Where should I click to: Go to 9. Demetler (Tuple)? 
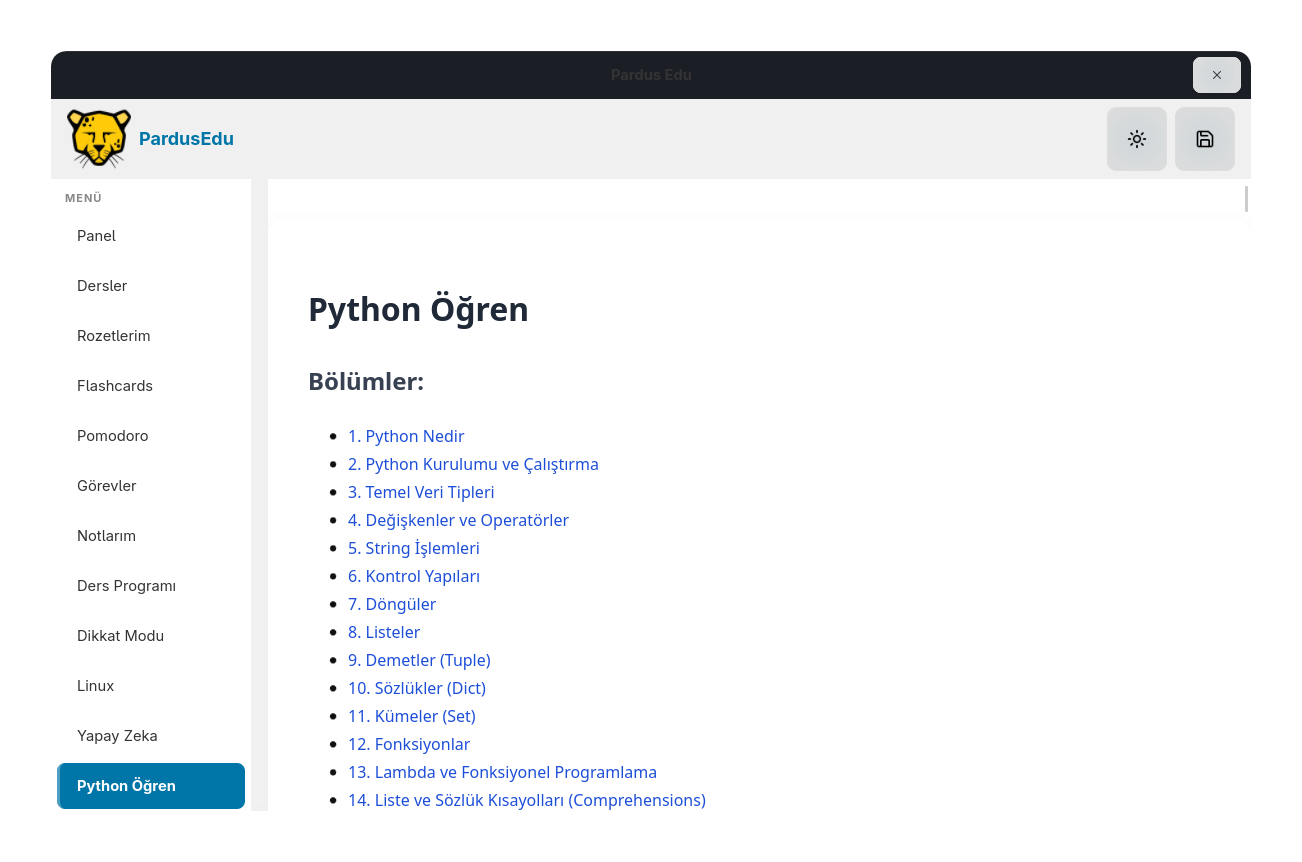click(x=419, y=660)
